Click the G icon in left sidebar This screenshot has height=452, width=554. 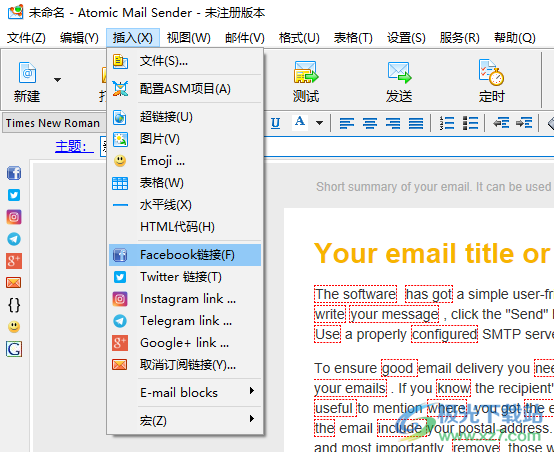click(14, 349)
